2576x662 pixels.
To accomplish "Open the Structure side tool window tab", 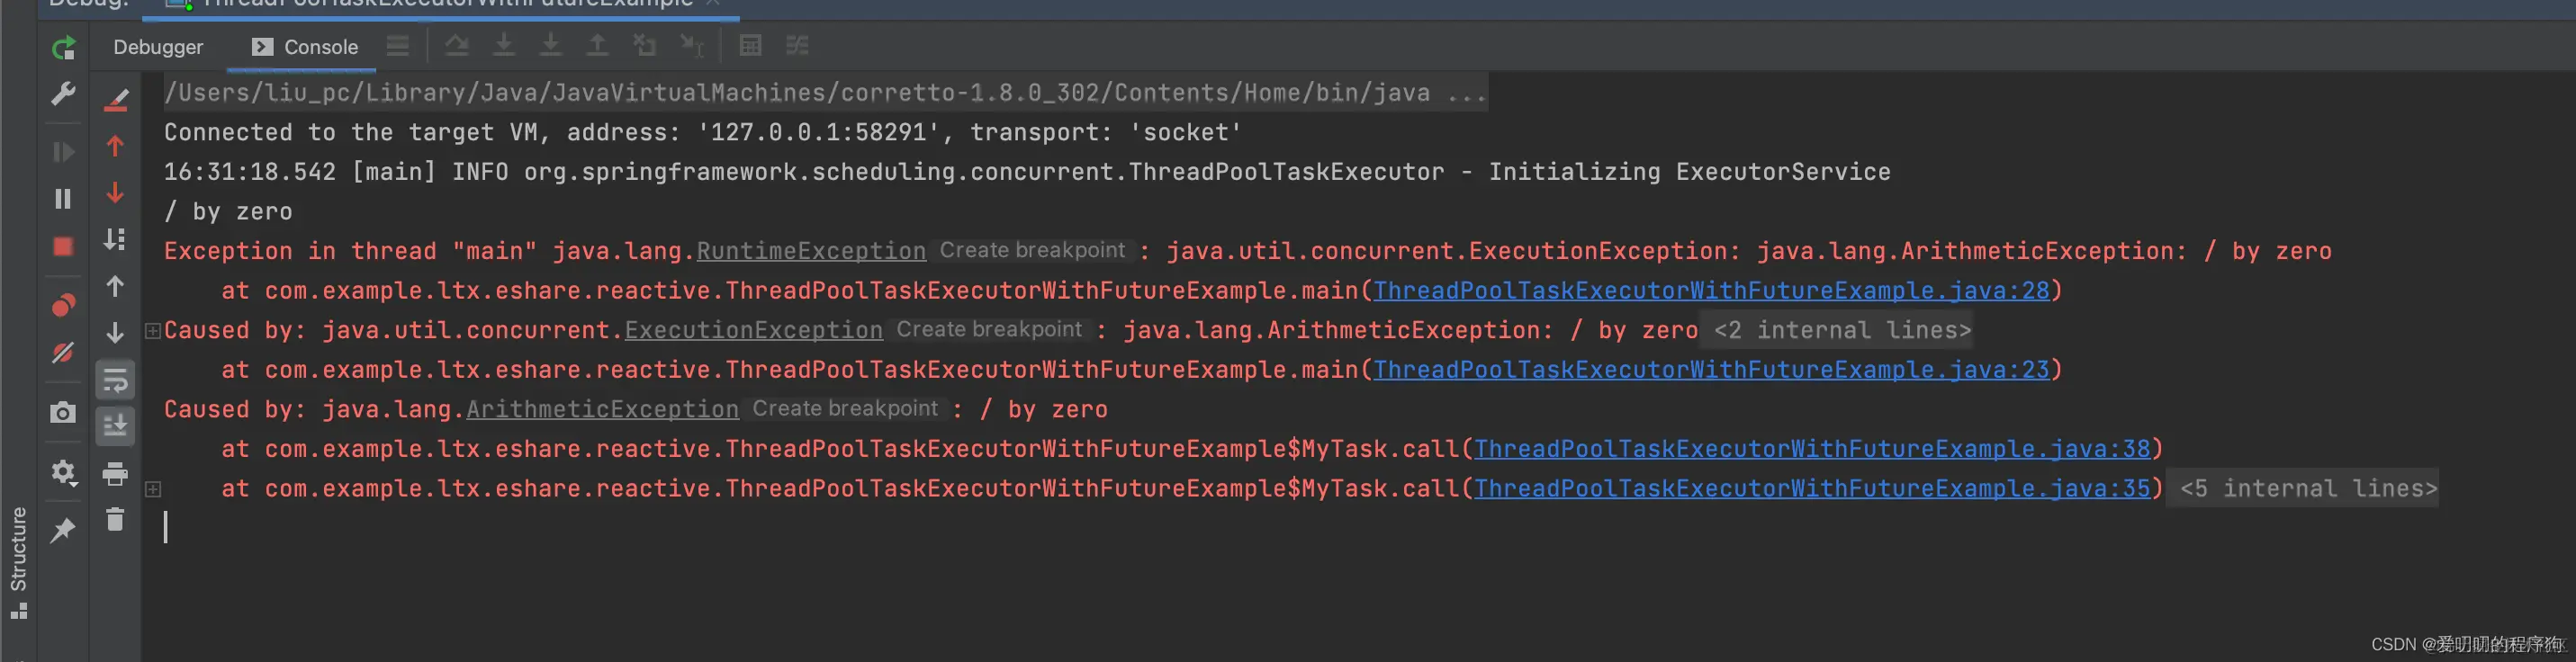I will (x=19, y=562).
